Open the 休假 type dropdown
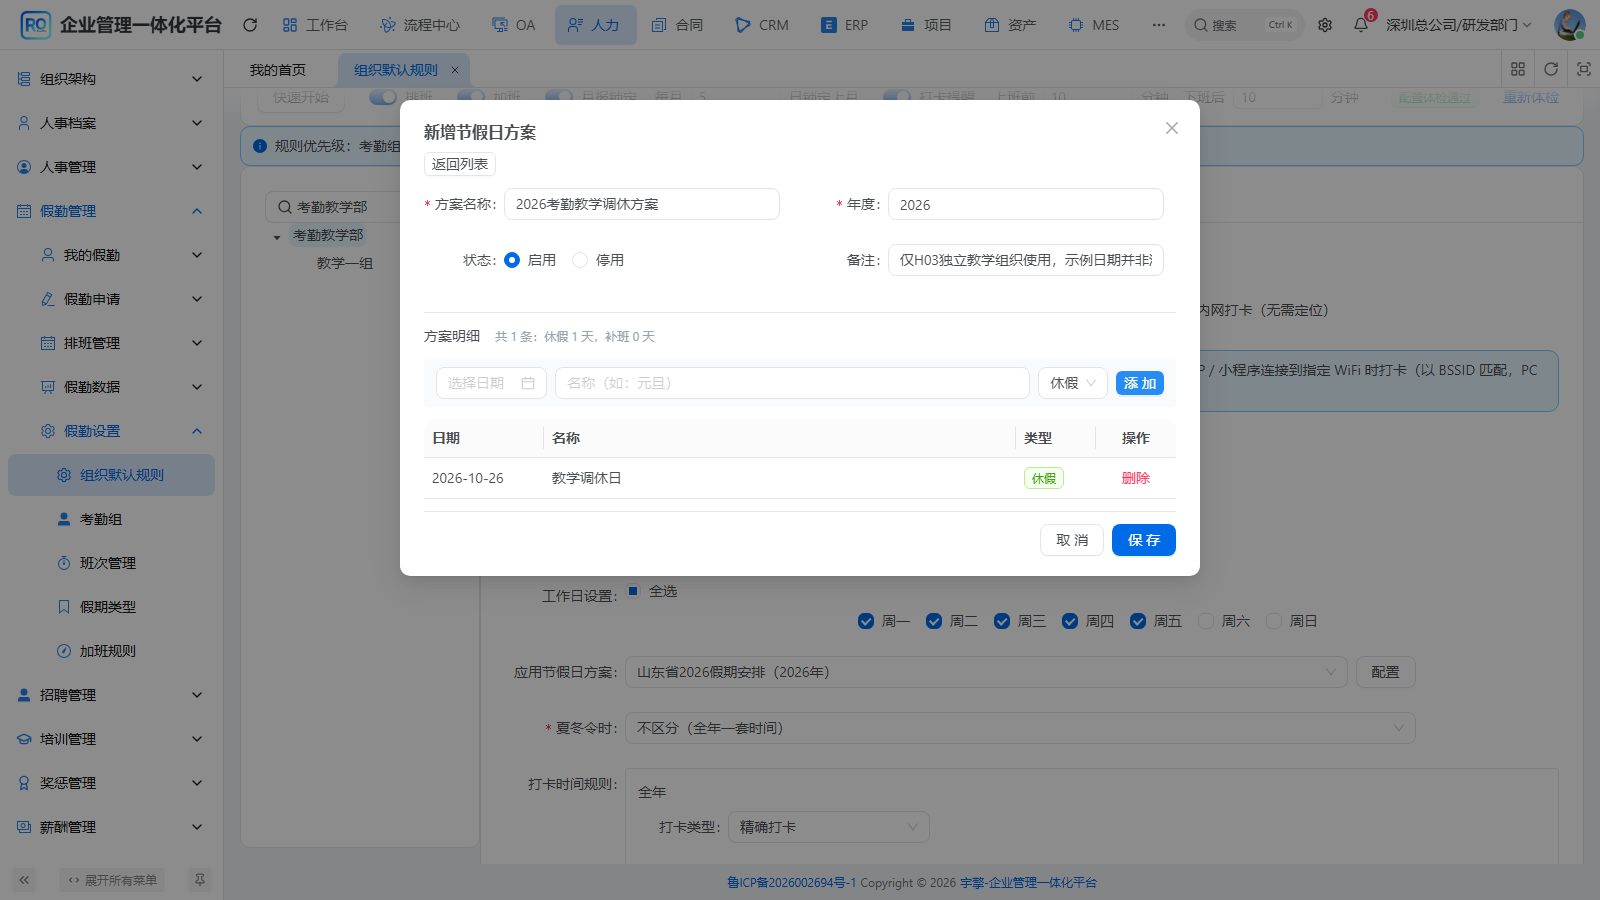The width and height of the screenshot is (1600, 900). (x=1073, y=383)
